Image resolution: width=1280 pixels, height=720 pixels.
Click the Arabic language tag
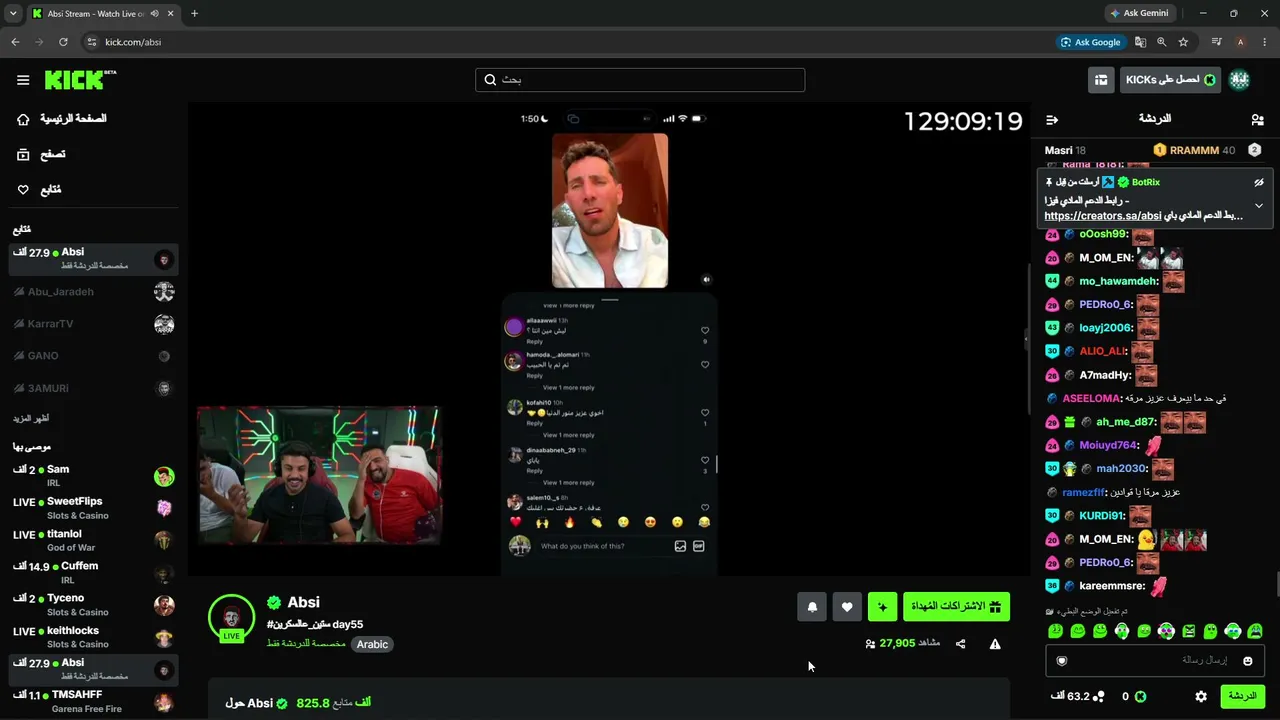click(372, 644)
